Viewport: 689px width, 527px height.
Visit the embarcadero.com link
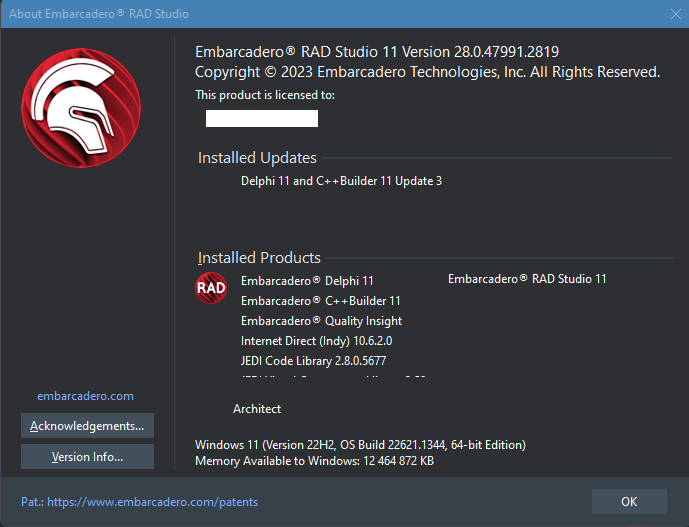tap(85, 396)
